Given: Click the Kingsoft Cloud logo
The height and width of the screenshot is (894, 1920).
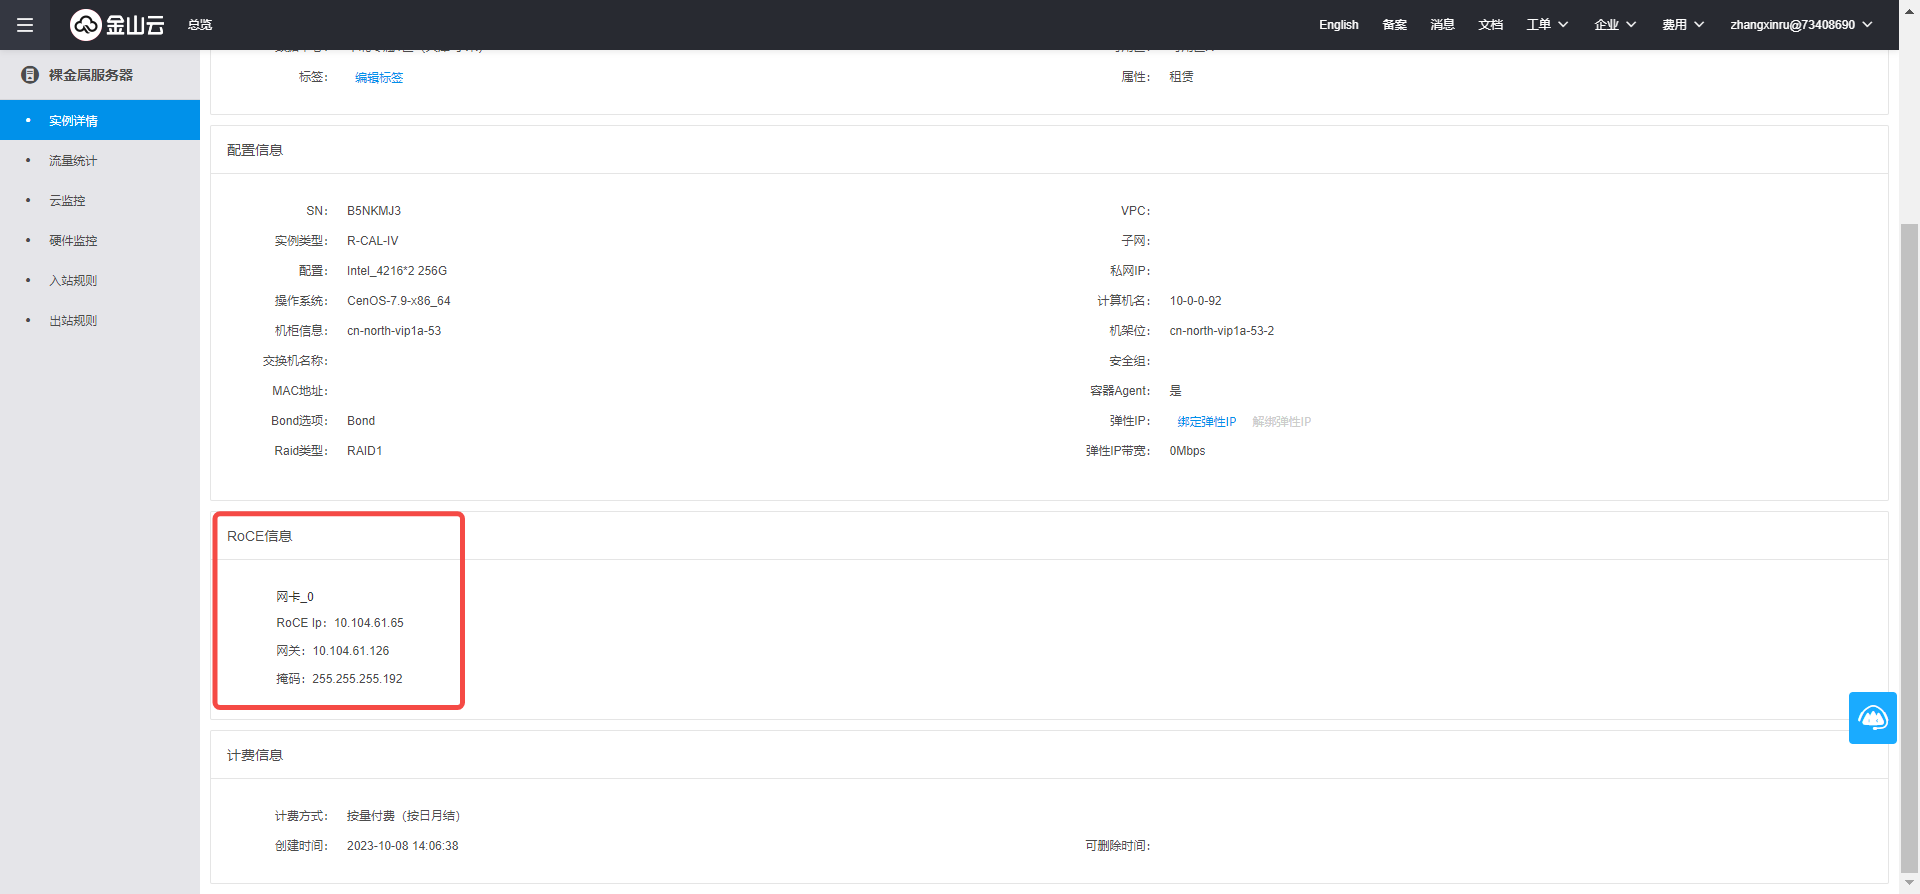Looking at the screenshot, I should point(117,25).
